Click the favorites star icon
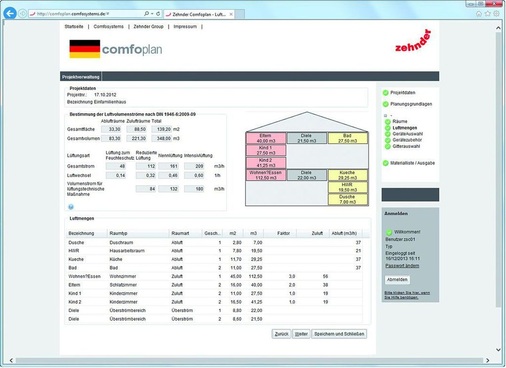506x368 pixels. point(488,14)
